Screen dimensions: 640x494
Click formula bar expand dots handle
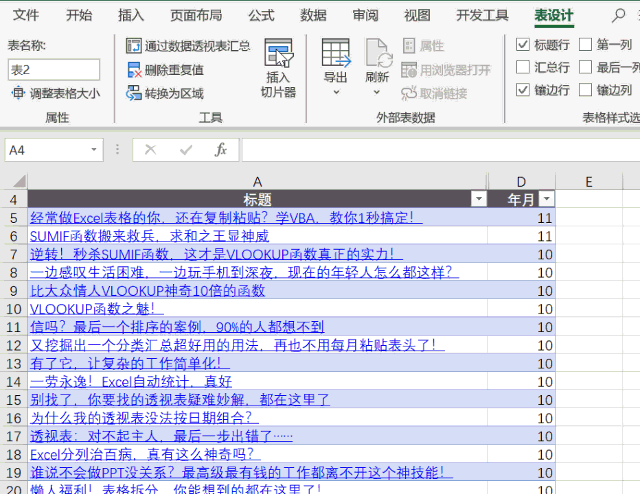[x=118, y=149]
